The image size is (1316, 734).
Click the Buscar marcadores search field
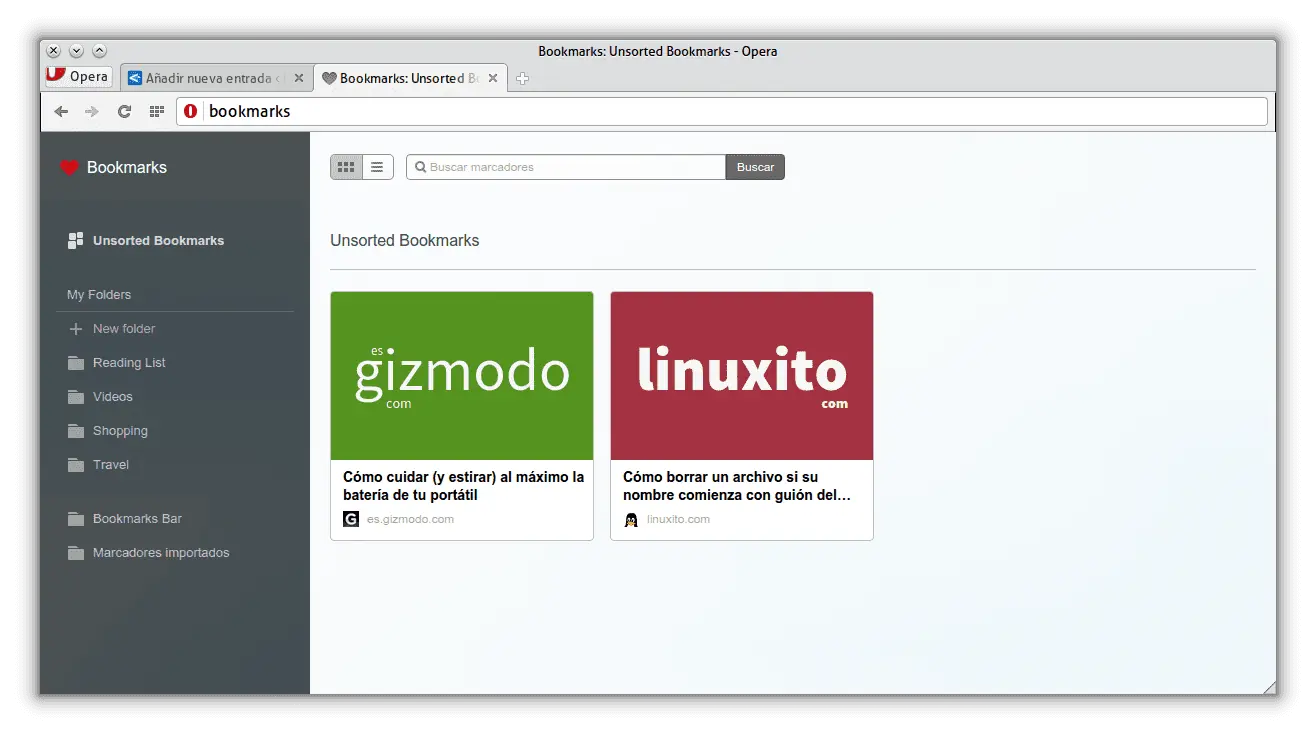566,167
